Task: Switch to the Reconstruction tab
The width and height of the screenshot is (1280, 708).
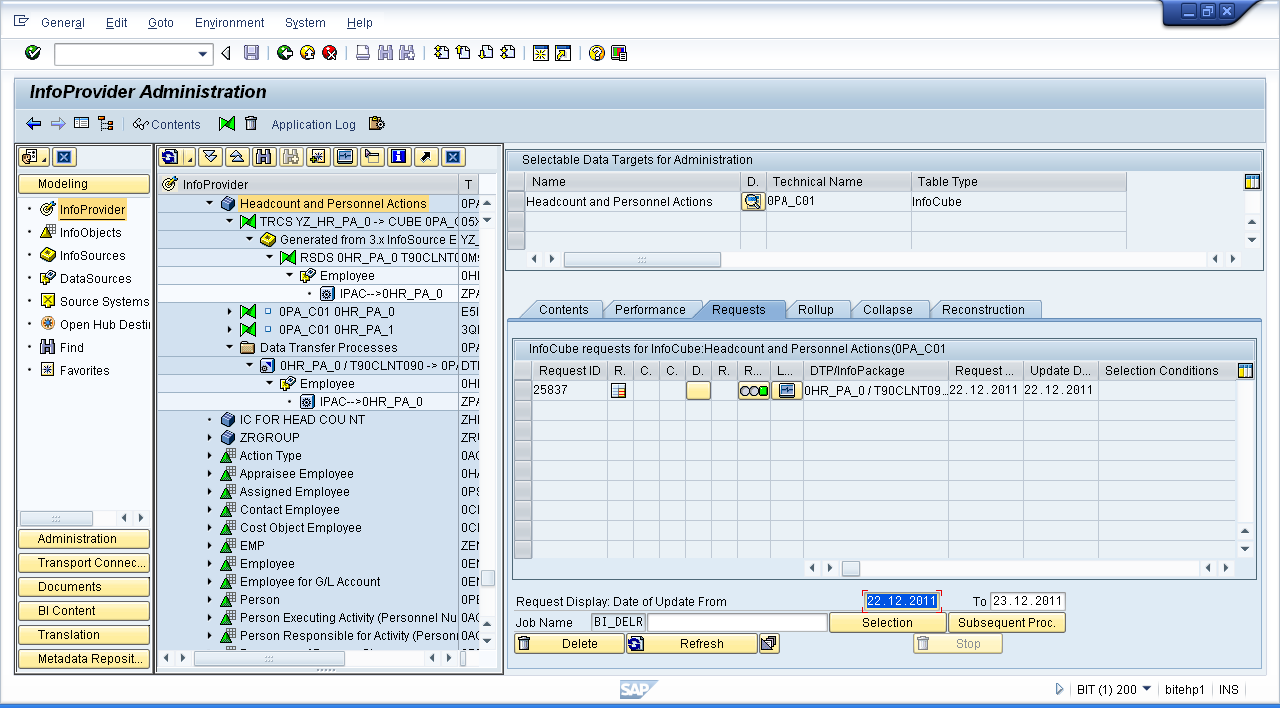Action: [983, 310]
